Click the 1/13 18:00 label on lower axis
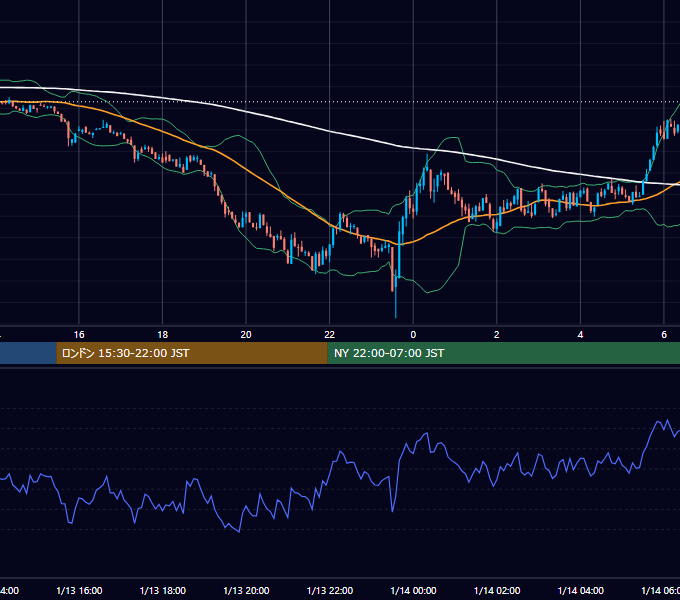 [x=163, y=590]
